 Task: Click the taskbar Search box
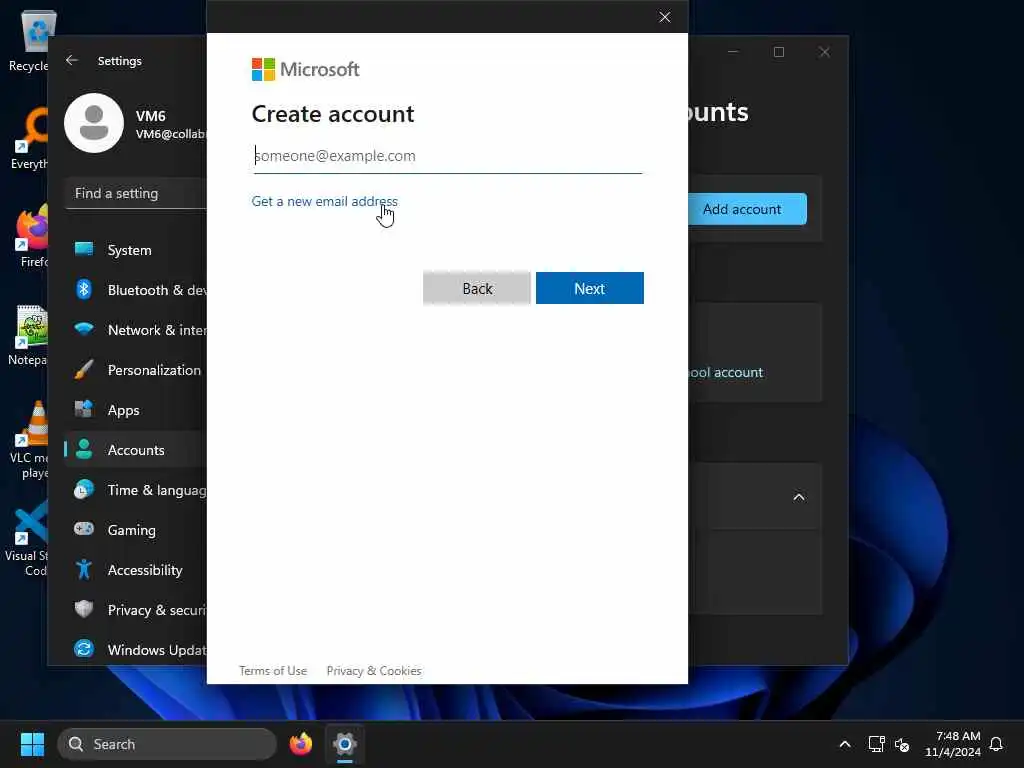[167, 744]
